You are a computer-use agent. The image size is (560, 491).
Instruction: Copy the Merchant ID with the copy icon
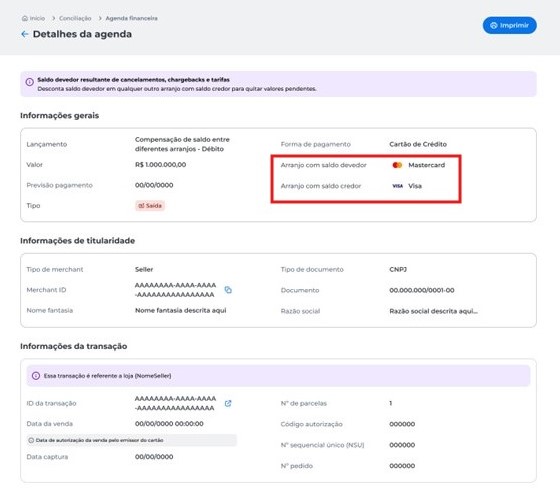(x=228, y=290)
